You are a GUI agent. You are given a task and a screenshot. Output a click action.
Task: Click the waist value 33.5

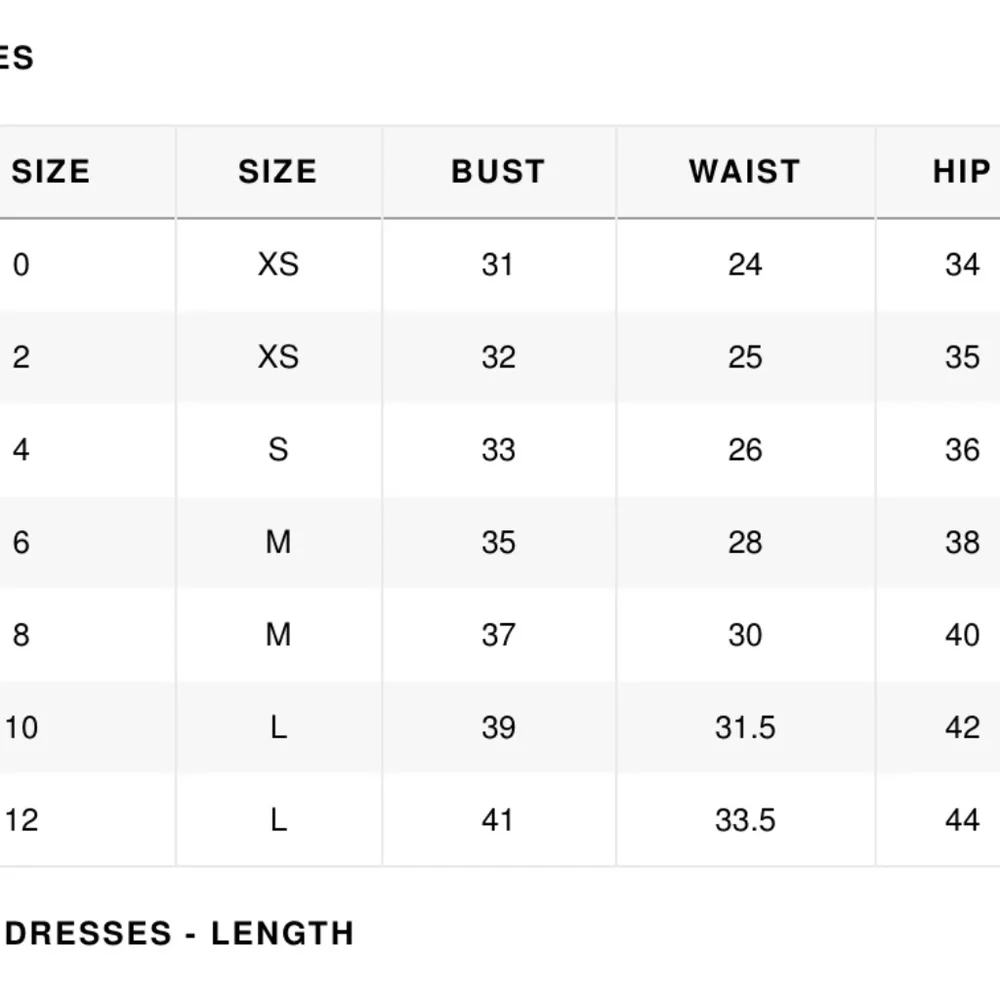click(745, 820)
